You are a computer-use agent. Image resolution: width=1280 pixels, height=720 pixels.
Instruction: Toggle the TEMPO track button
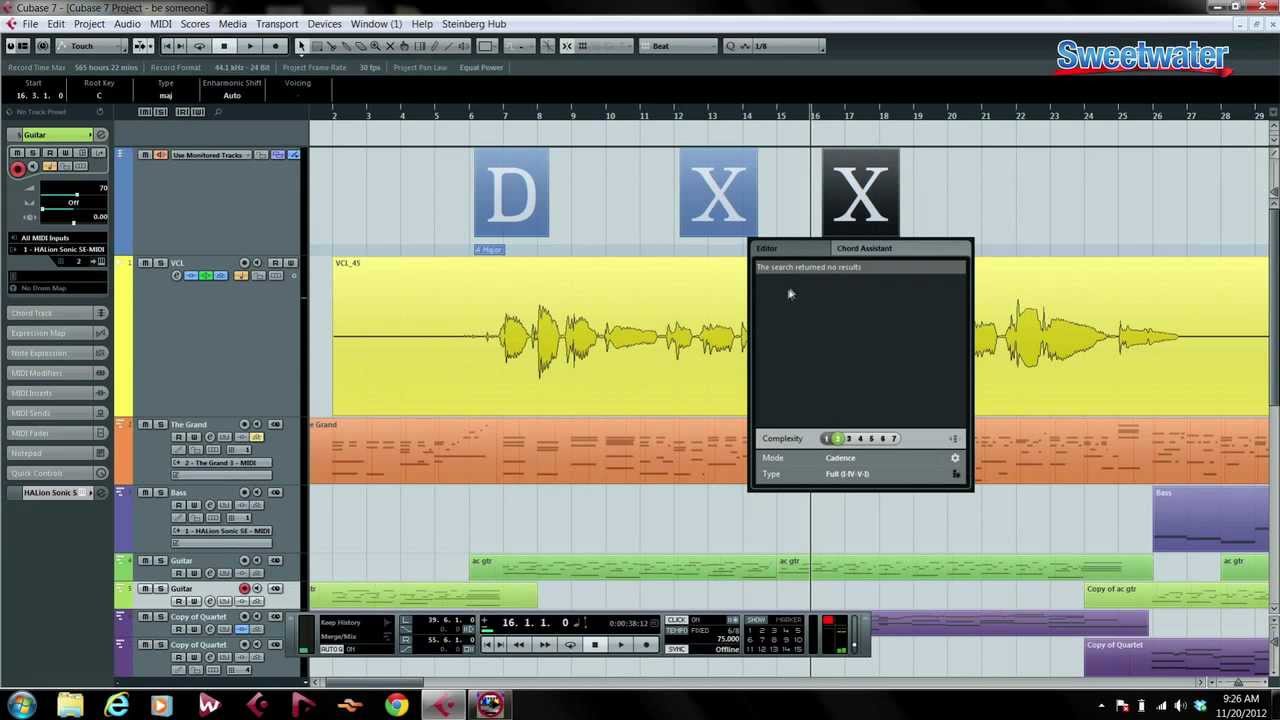[677, 630]
